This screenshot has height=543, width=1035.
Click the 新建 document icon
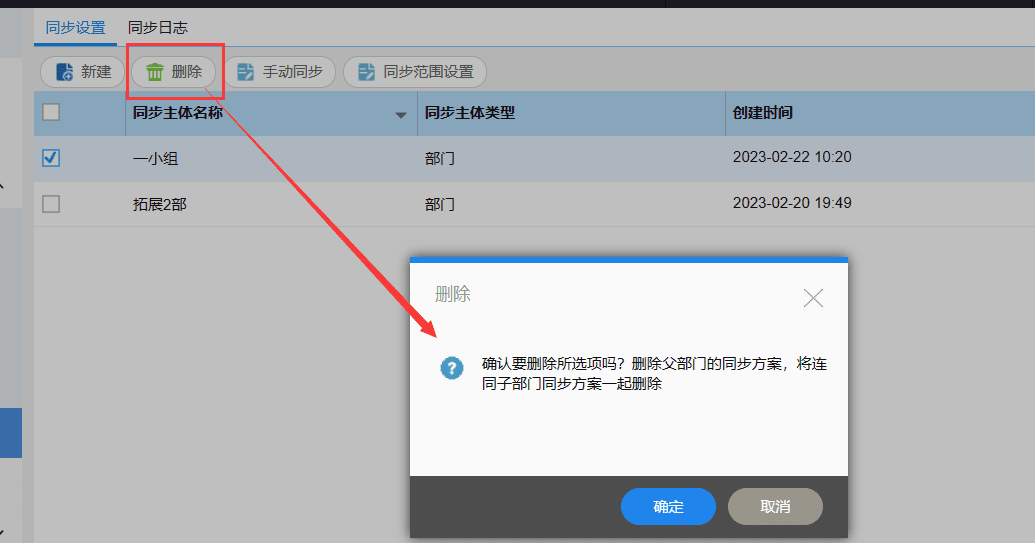(x=65, y=72)
